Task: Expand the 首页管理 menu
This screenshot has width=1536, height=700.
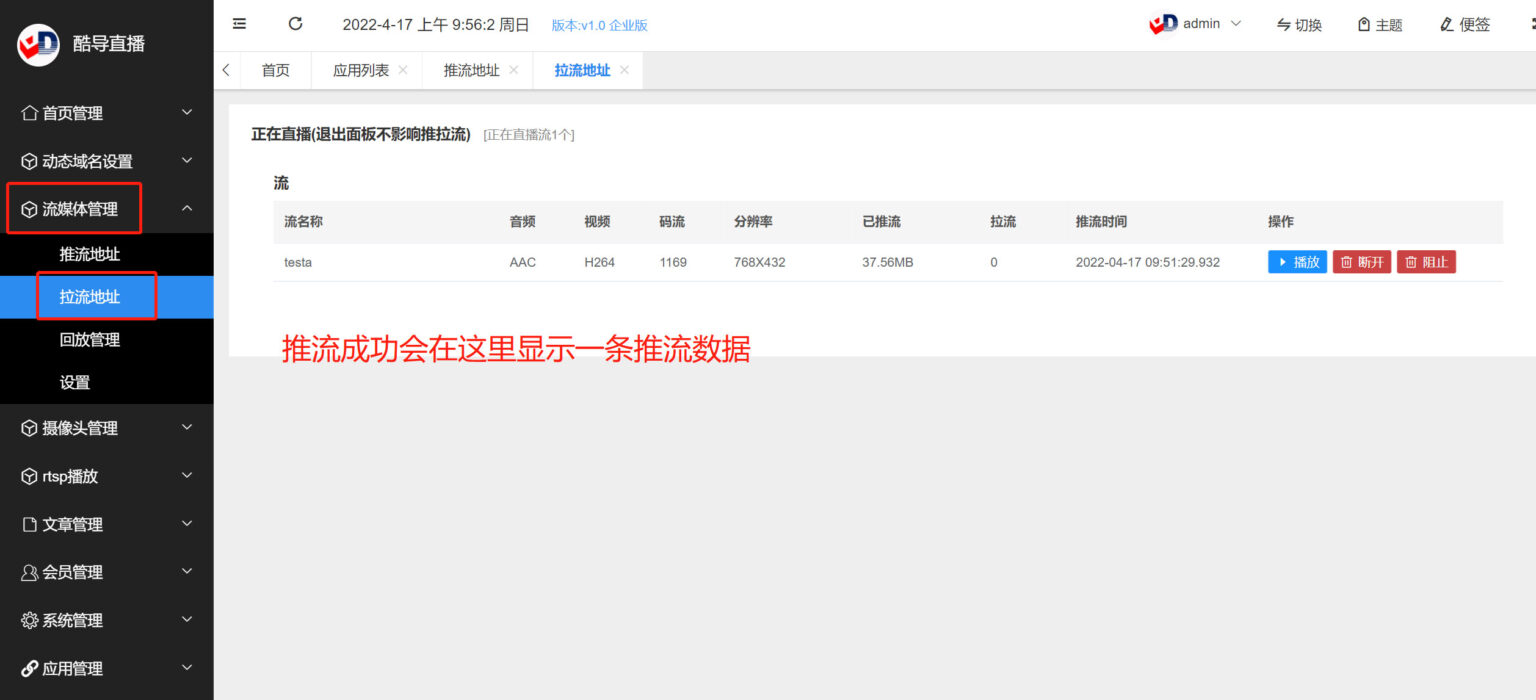Action: pyautogui.click(x=107, y=113)
